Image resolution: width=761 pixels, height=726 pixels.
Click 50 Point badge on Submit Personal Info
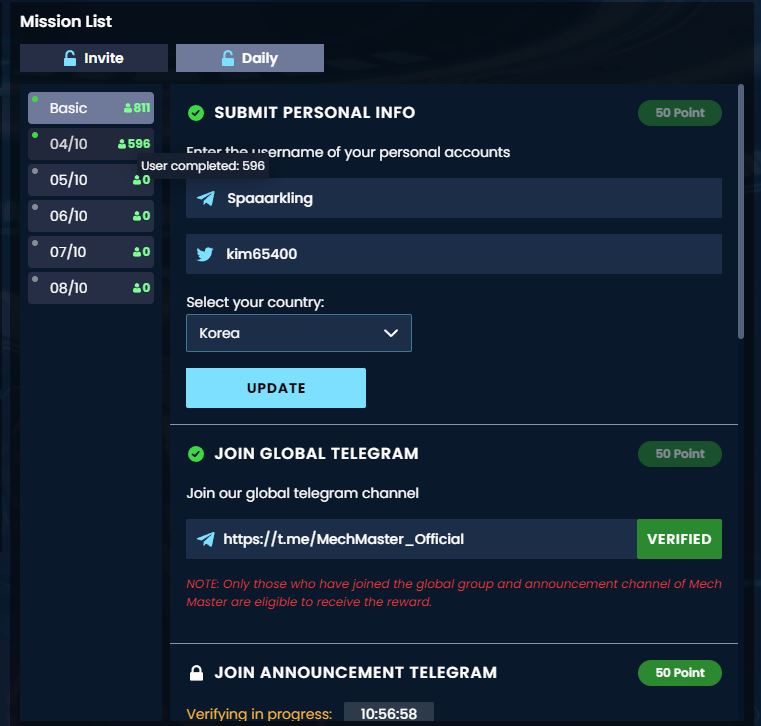(679, 113)
